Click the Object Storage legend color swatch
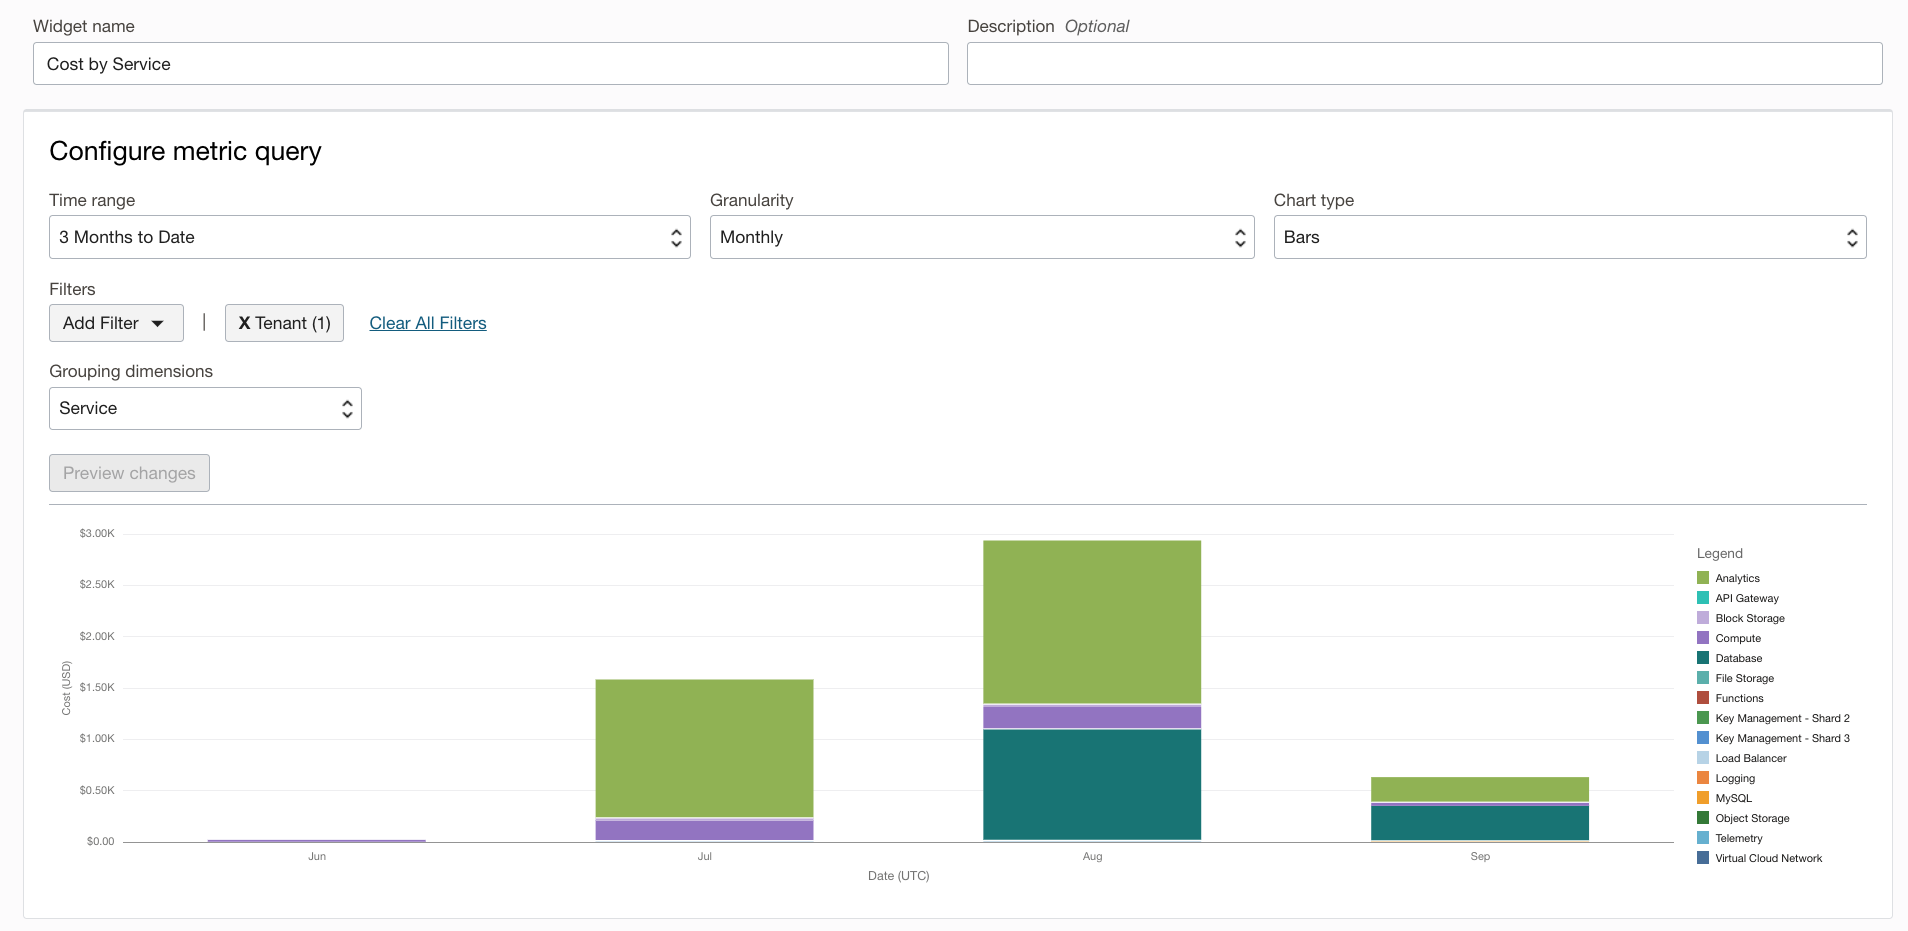This screenshot has height=931, width=1908. coord(1703,818)
